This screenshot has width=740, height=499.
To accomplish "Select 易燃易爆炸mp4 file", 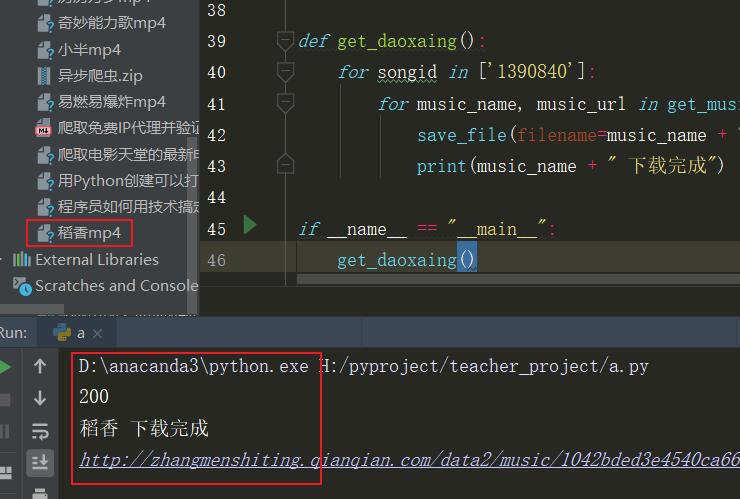I will (111, 101).
